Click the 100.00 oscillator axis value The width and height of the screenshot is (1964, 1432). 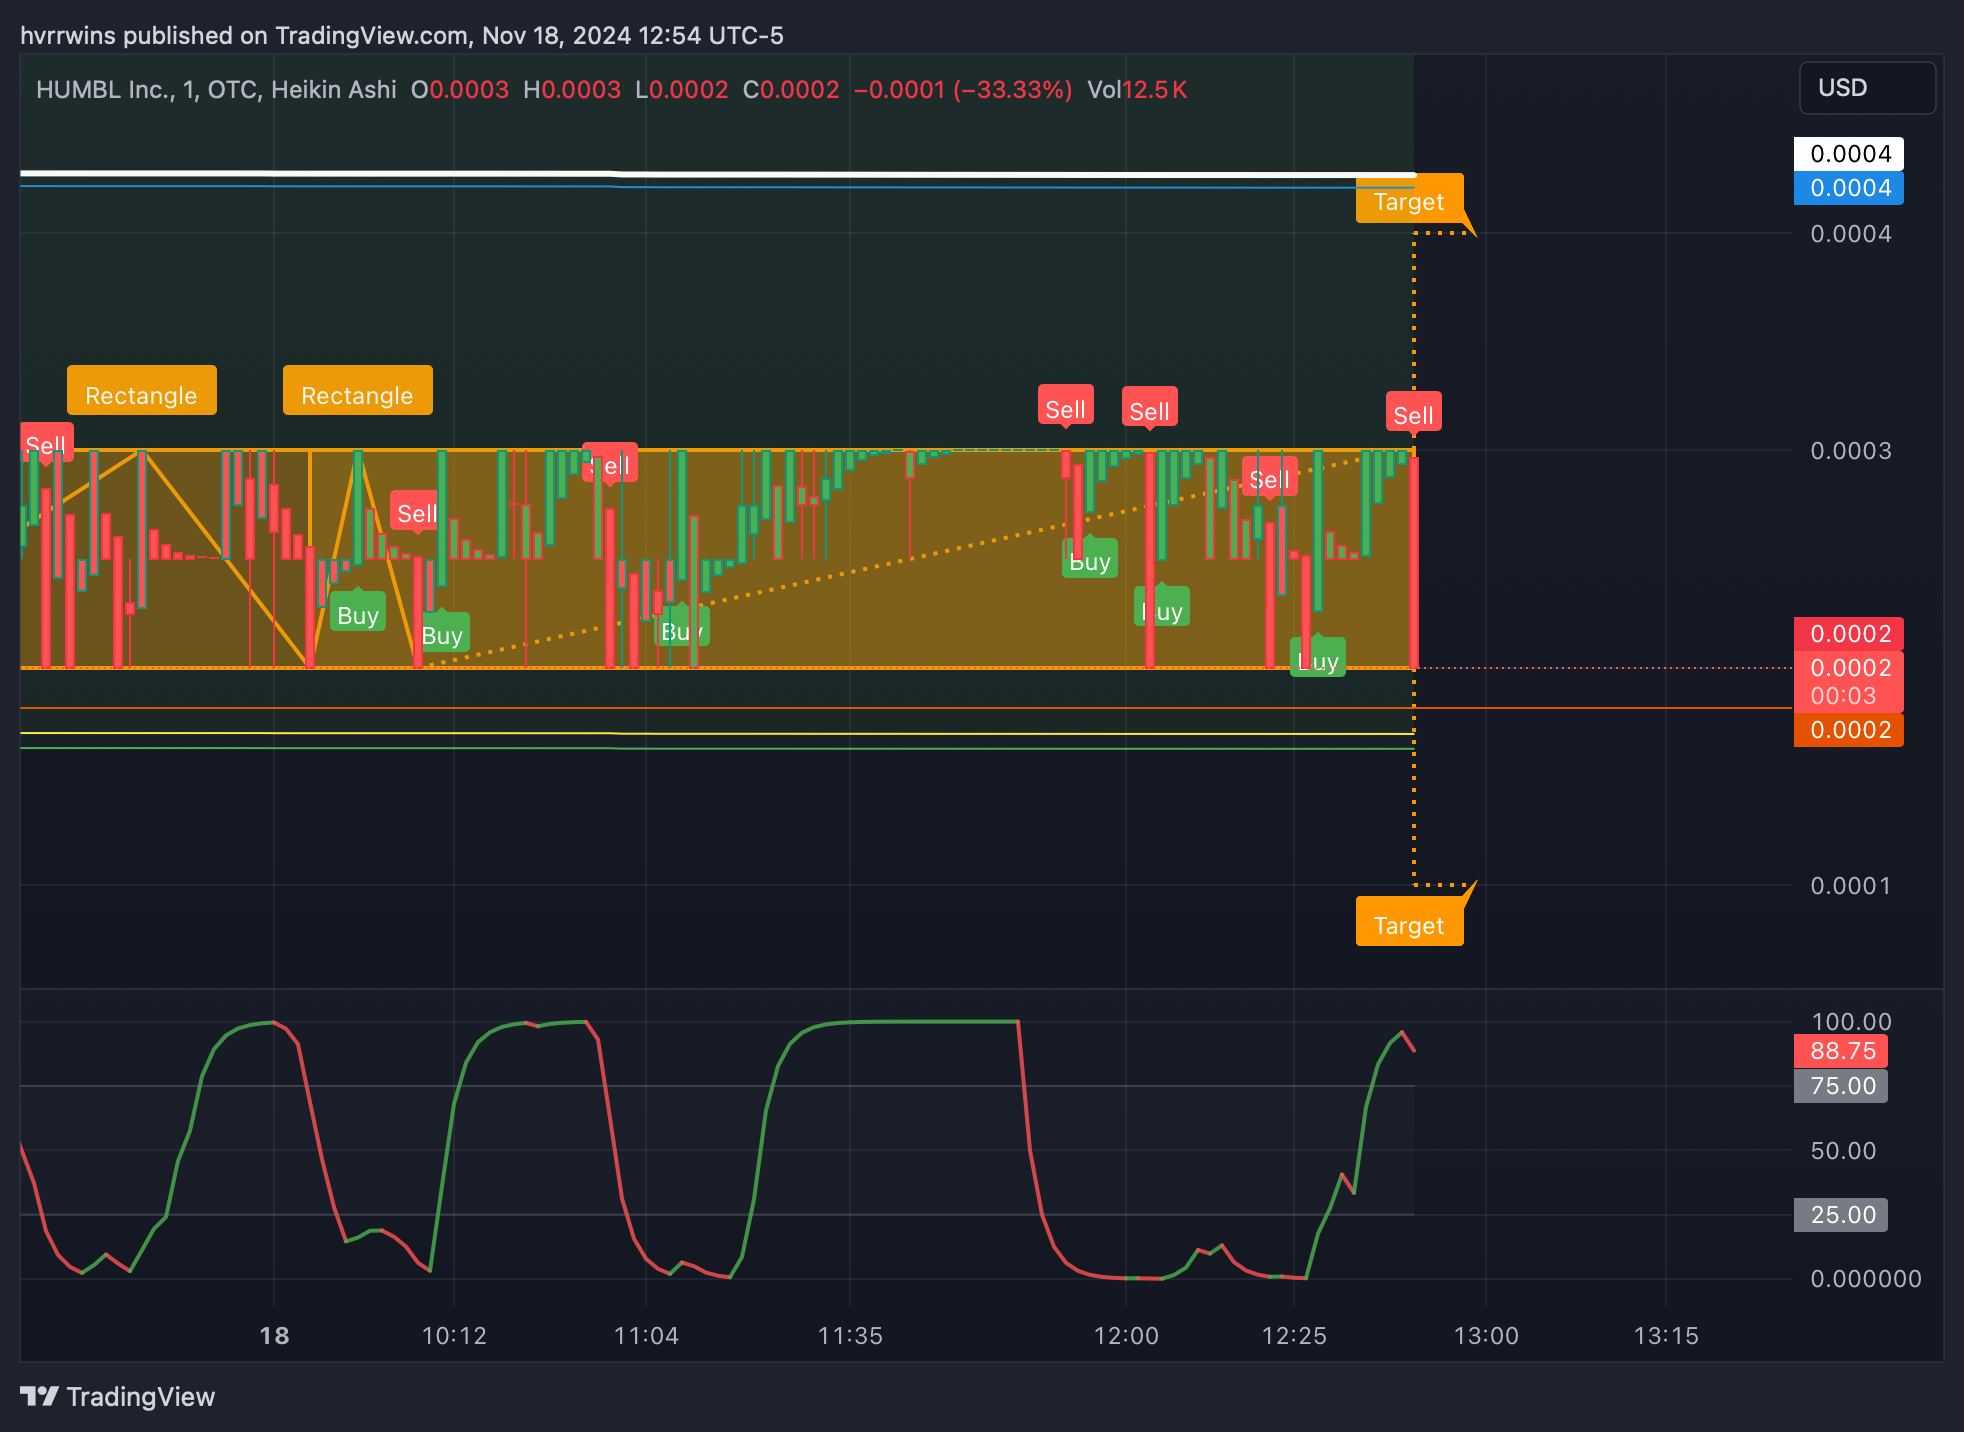[1851, 1022]
